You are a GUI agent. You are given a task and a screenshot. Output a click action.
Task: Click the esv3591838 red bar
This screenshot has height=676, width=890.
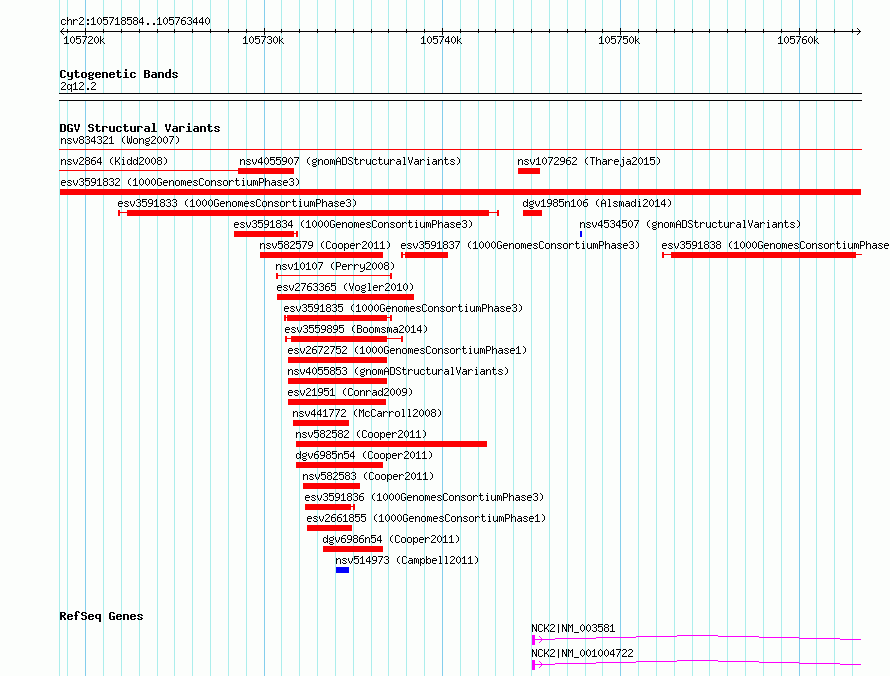tap(763, 255)
